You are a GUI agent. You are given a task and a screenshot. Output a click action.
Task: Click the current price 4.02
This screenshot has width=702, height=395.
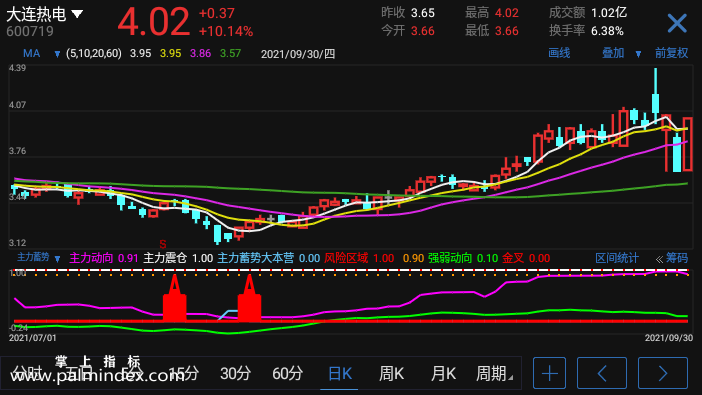[154, 21]
